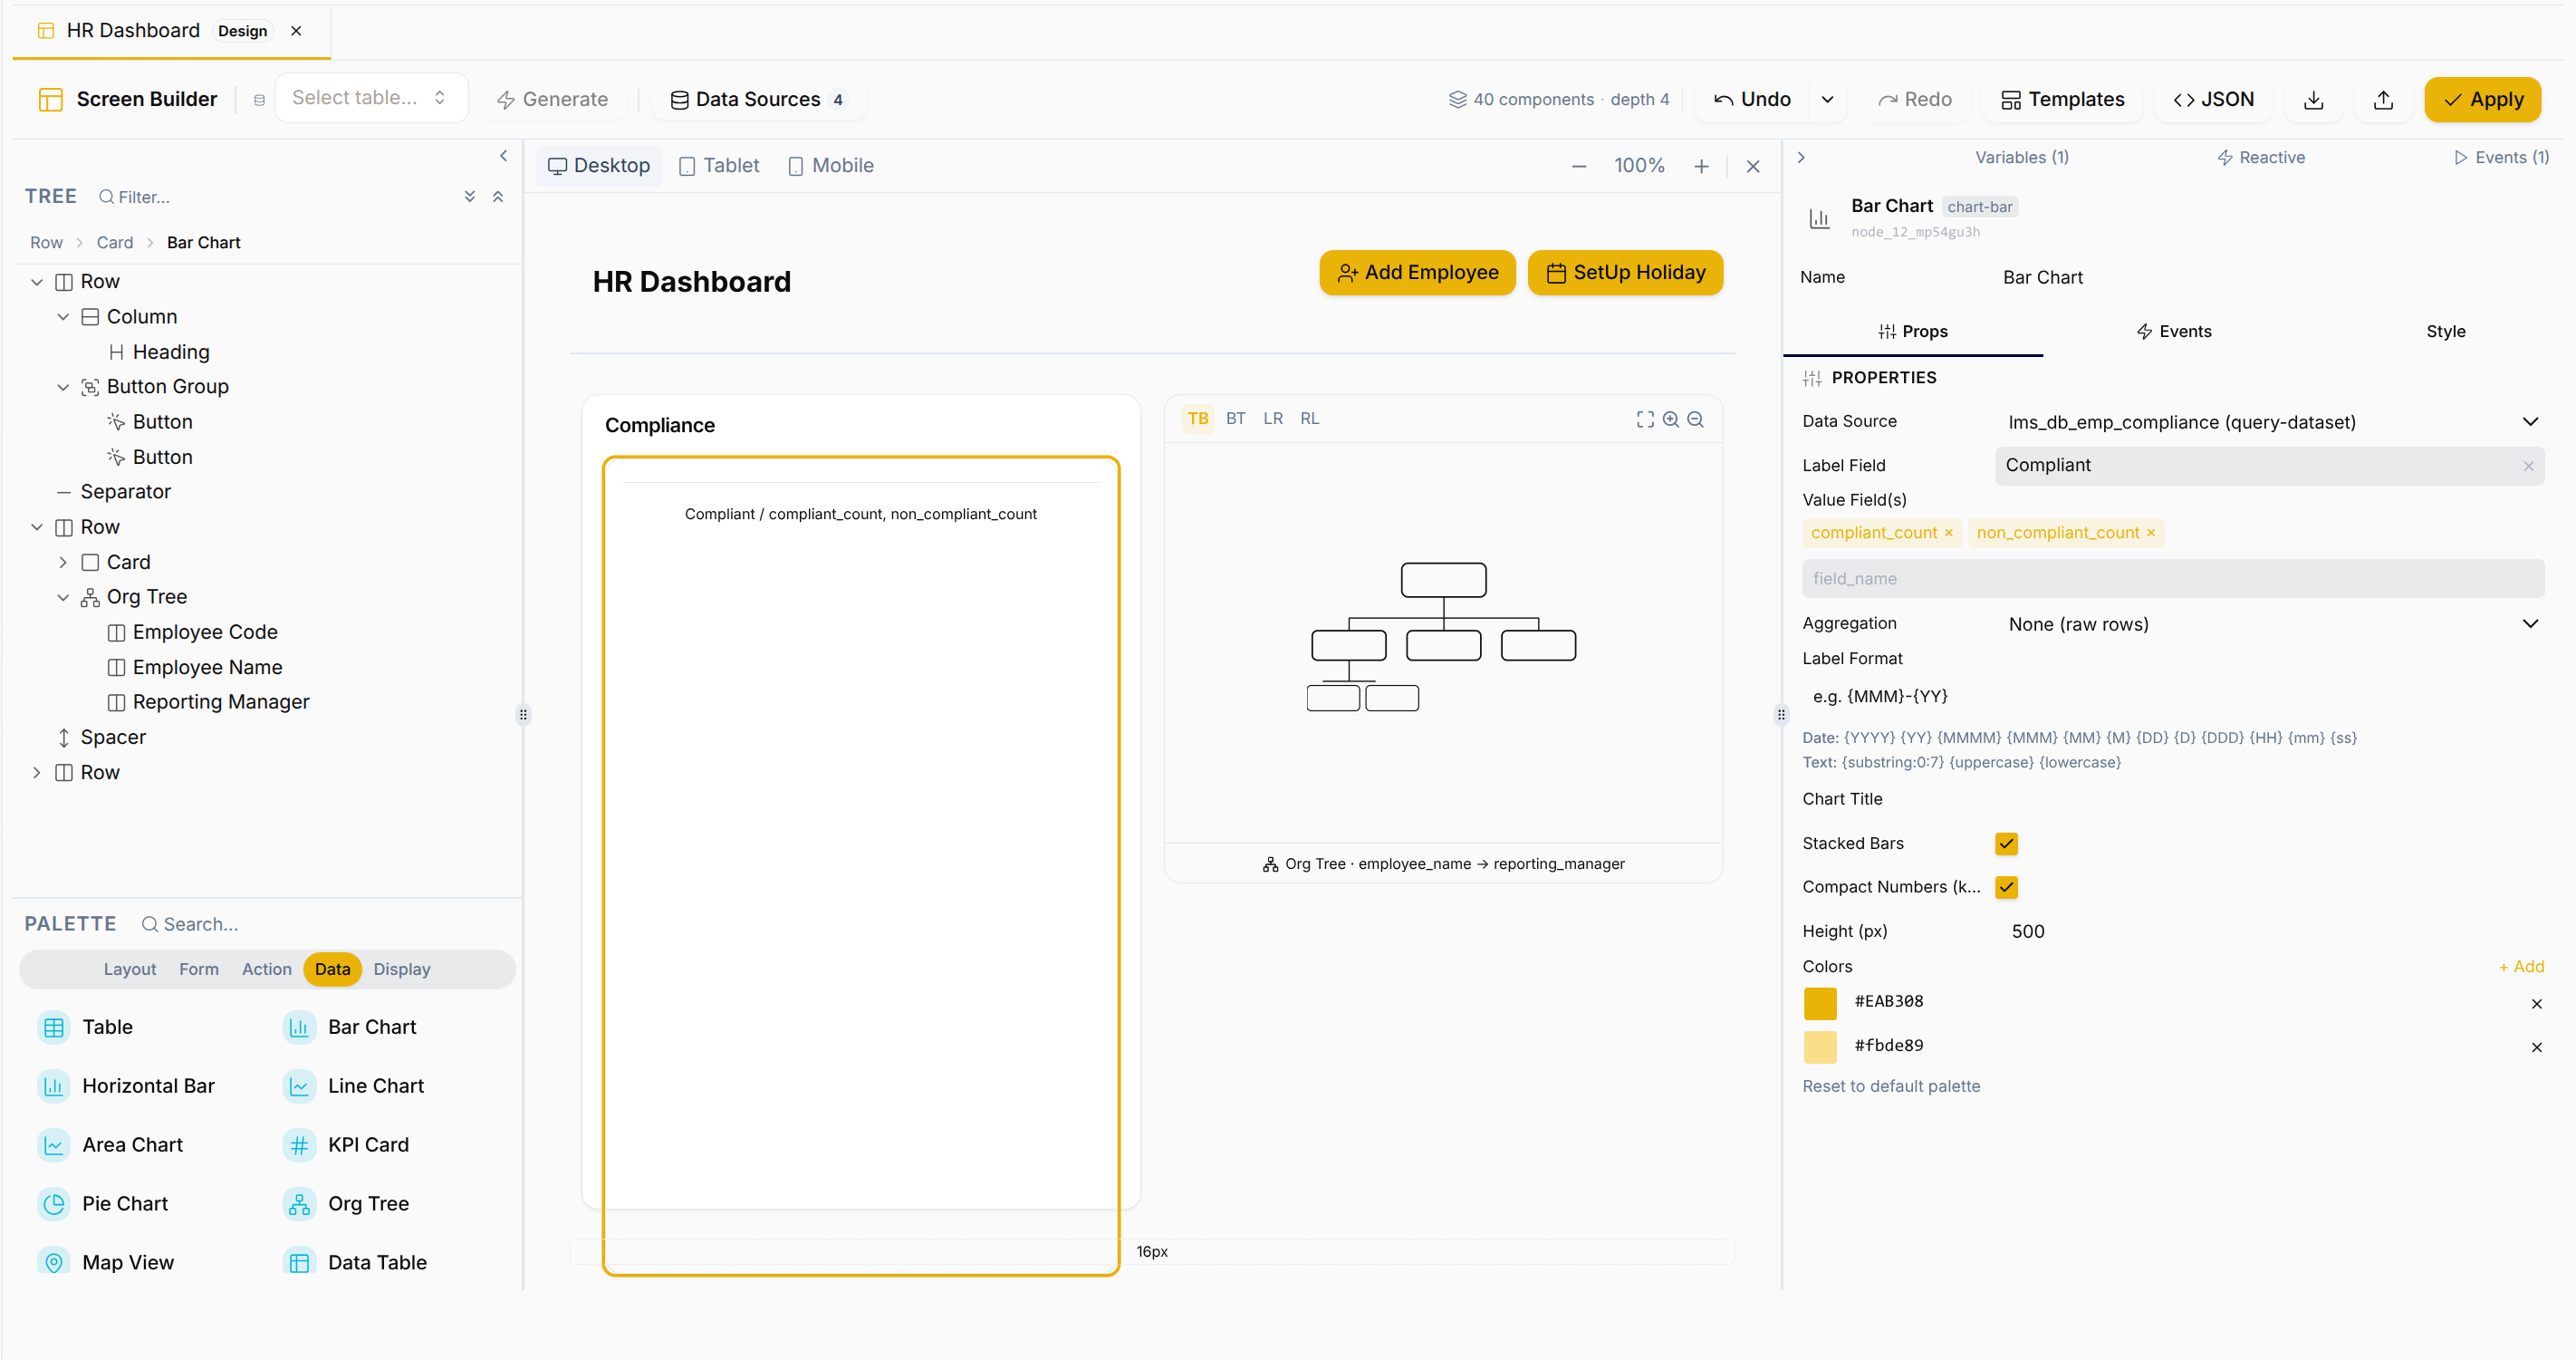Set org tree direction to LR
2576x1360 pixels.
pos(1272,419)
